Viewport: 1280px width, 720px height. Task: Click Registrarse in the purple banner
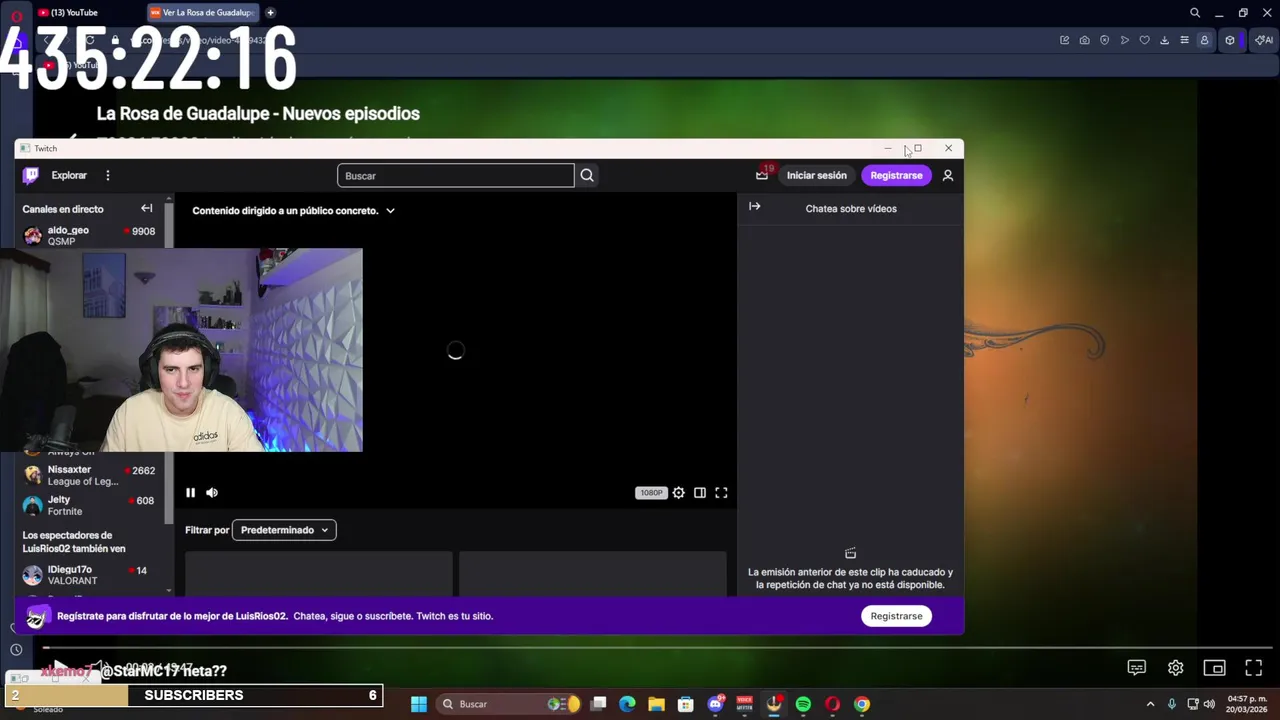pos(896,616)
